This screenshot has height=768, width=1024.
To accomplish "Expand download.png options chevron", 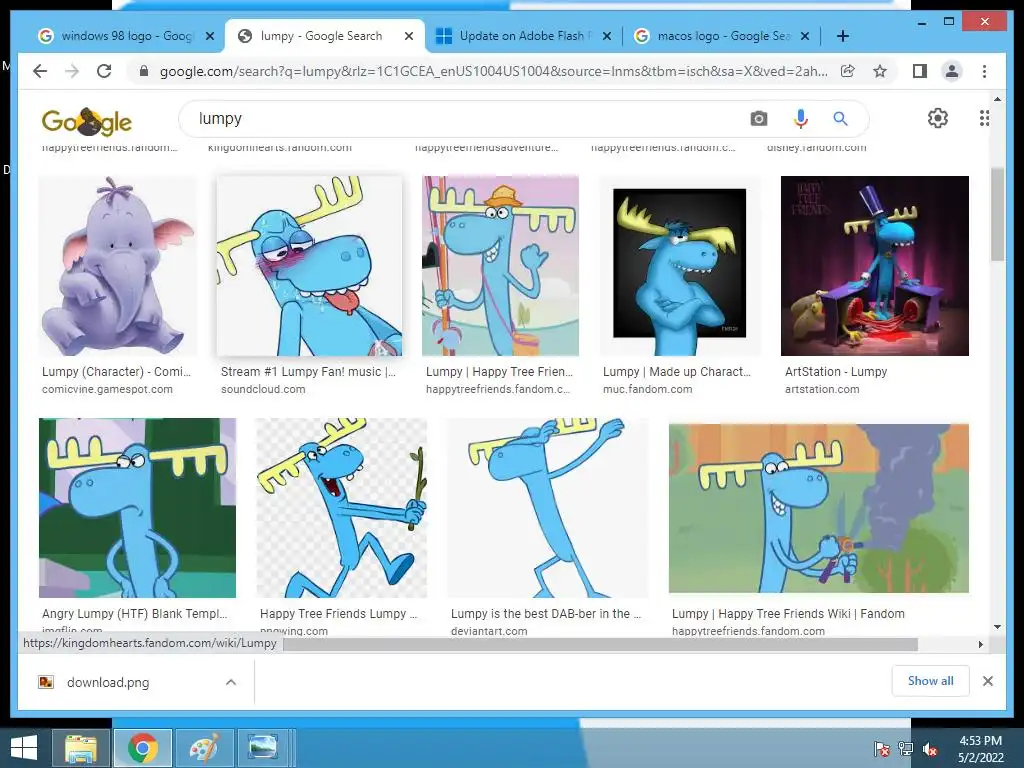I will tap(231, 682).
